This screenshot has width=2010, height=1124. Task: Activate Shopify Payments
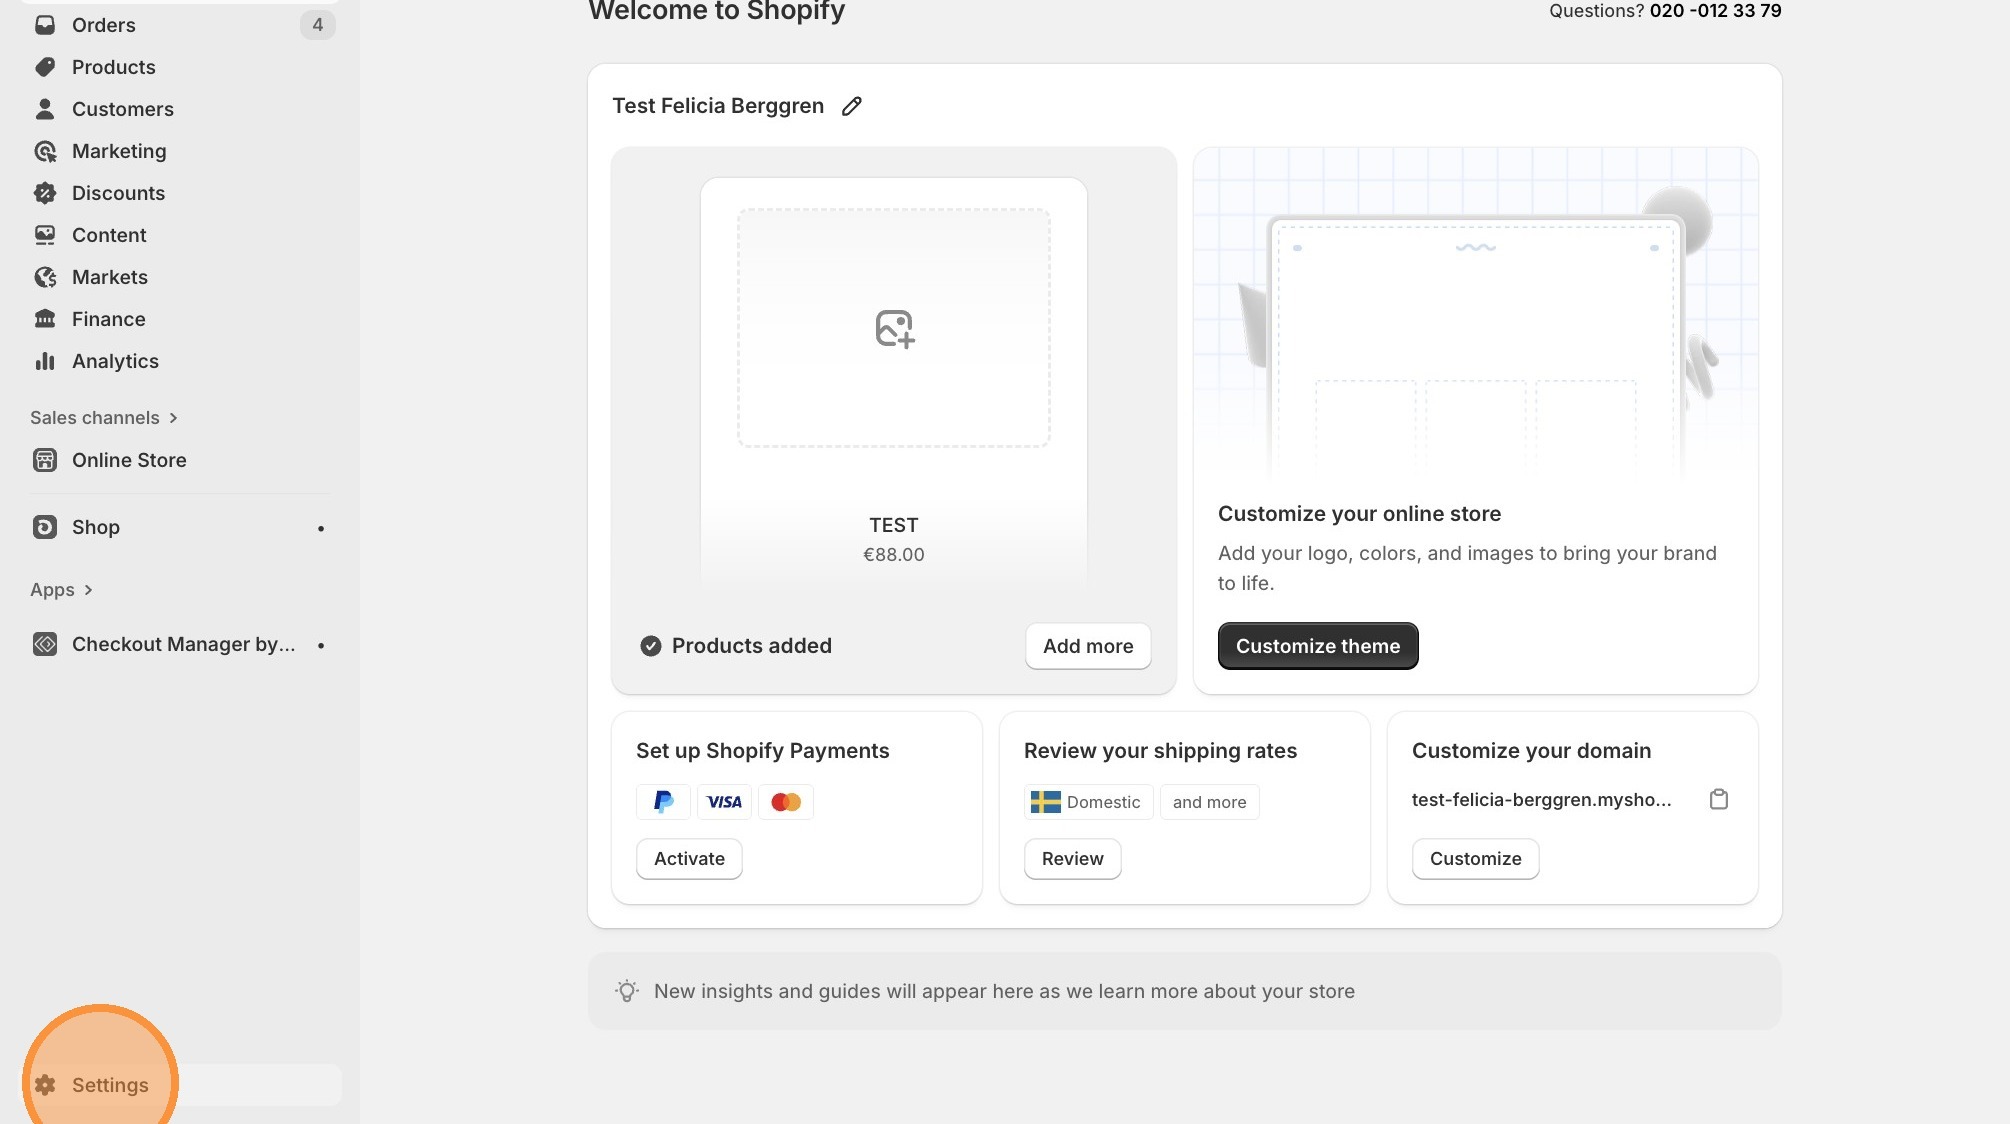[689, 859]
